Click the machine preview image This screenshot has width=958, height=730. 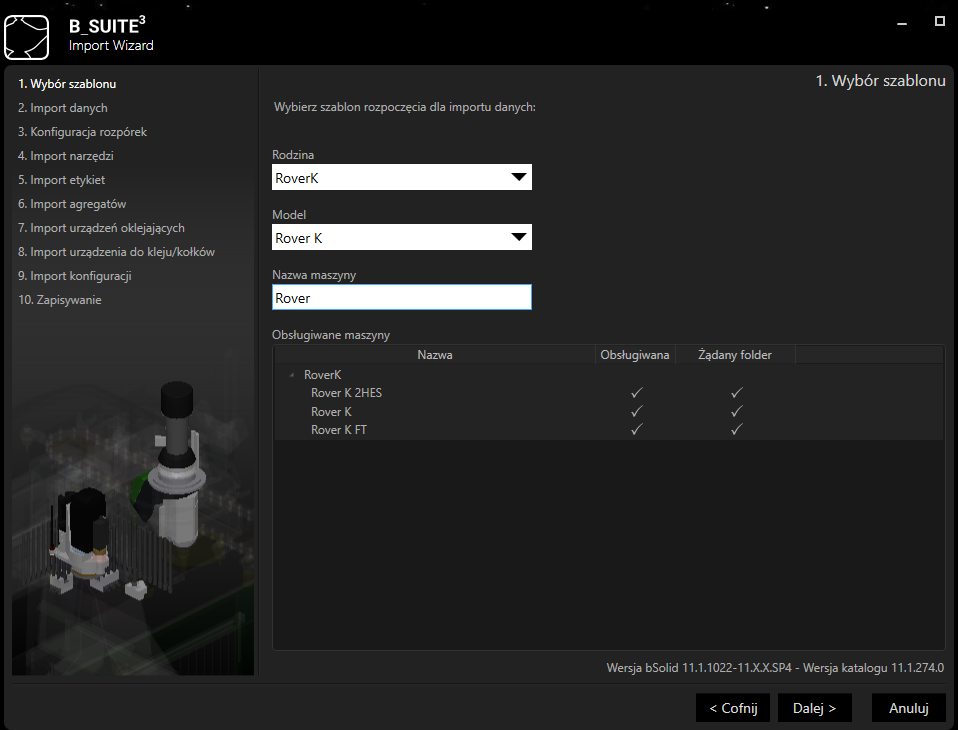(x=133, y=513)
